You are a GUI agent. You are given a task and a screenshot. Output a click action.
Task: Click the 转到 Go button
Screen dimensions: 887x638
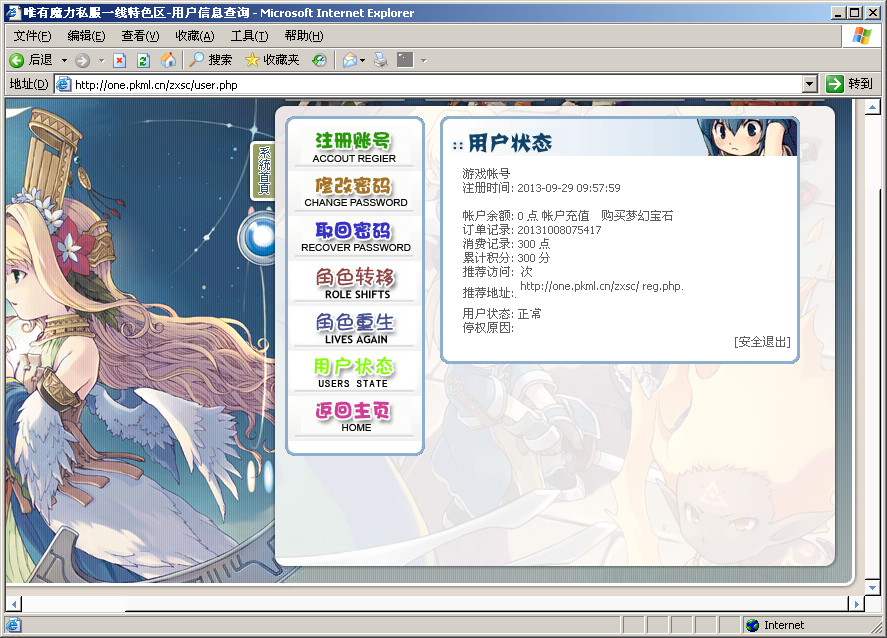(x=850, y=85)
